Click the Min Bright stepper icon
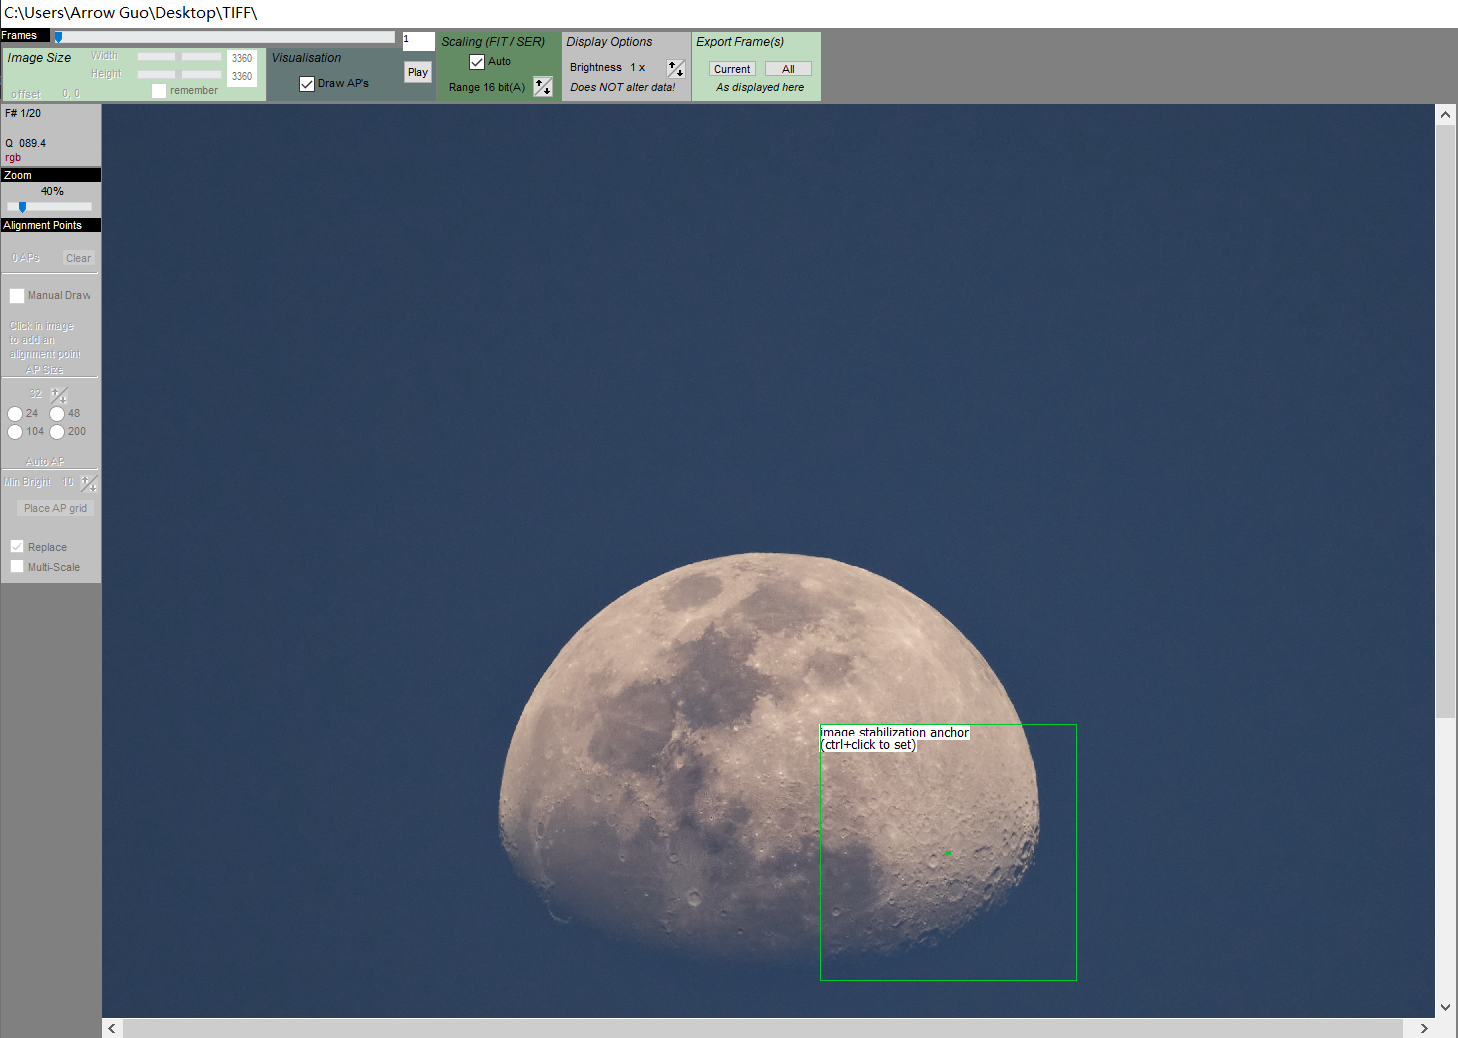This screenshot has width=1458, height=1038. click(88, 483)
